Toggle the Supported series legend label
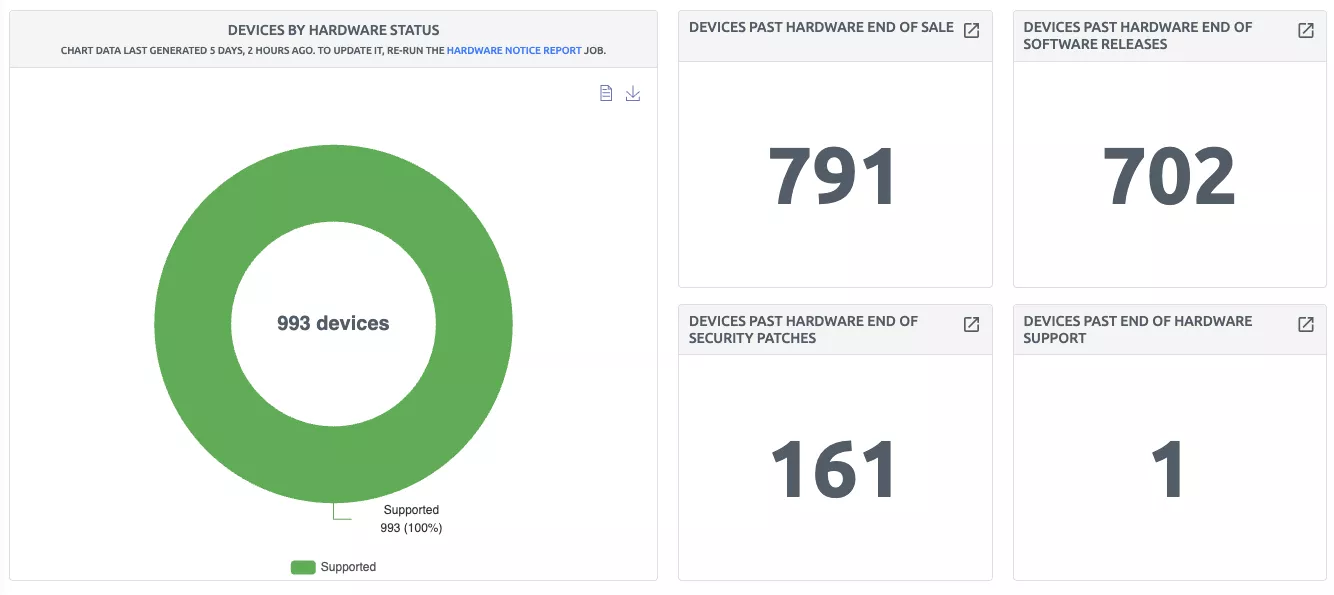1334x595 pixels. pyautogui.click(x=348, y=567)
